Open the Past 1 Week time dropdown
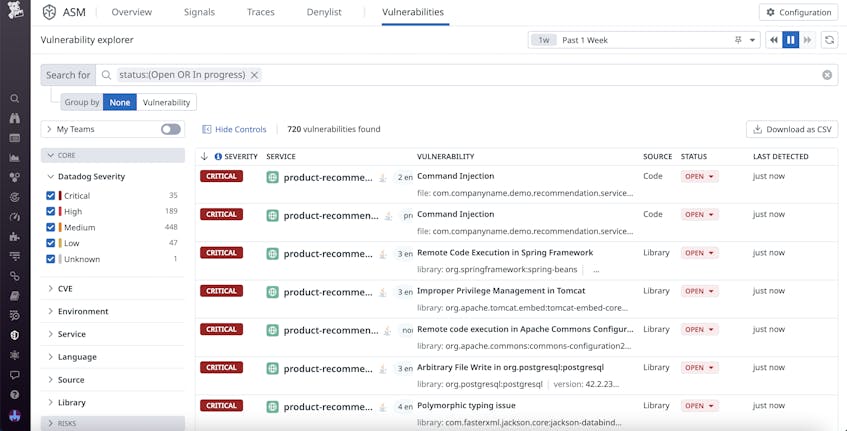This screenshot has height=431, width=847. (x=644, y=40)
